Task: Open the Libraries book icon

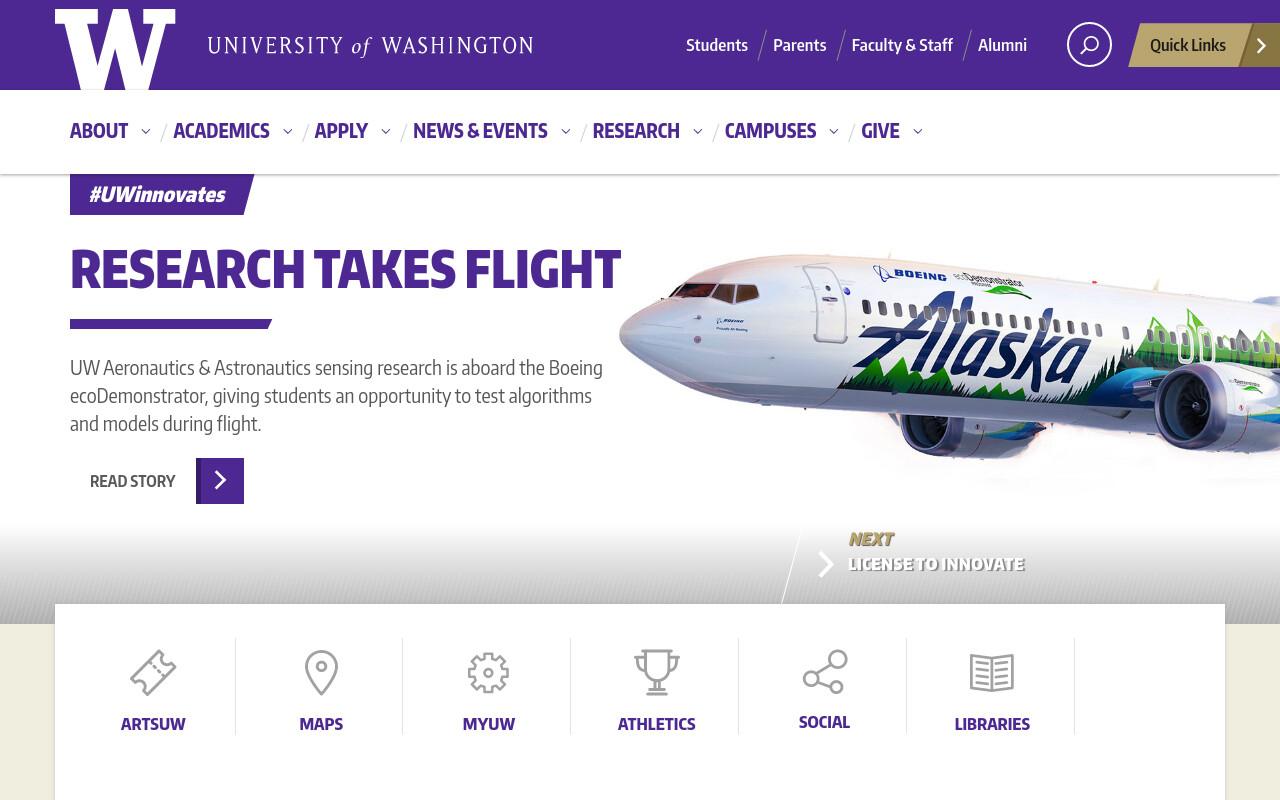Action: click(x=992, y=673)
